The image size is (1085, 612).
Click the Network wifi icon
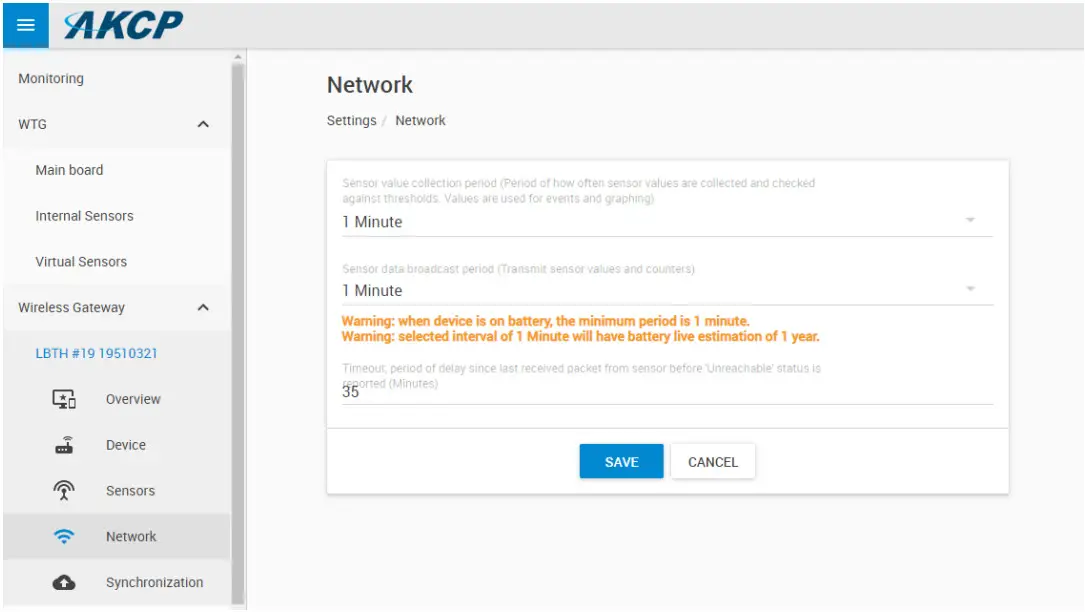click(x=64, y=537)
